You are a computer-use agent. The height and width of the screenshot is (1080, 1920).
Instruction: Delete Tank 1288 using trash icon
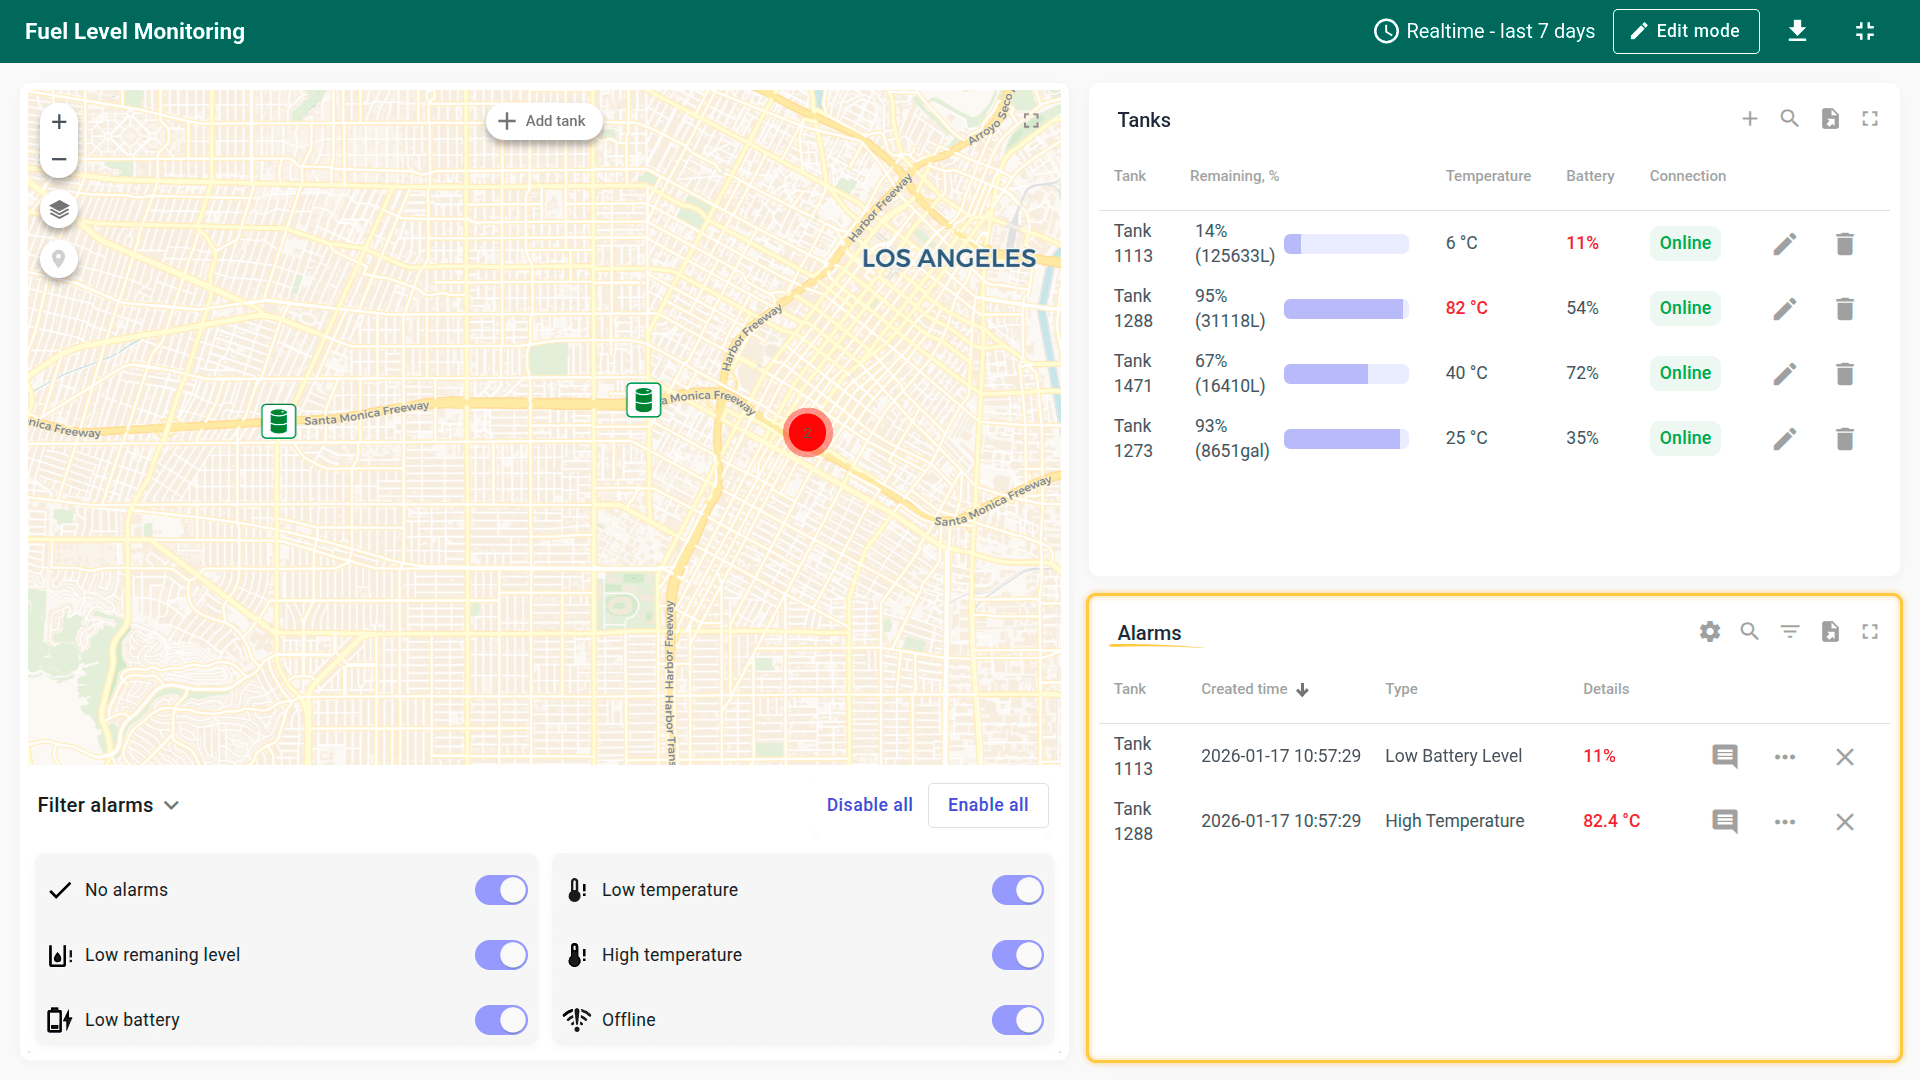[x=1845, y=309]
